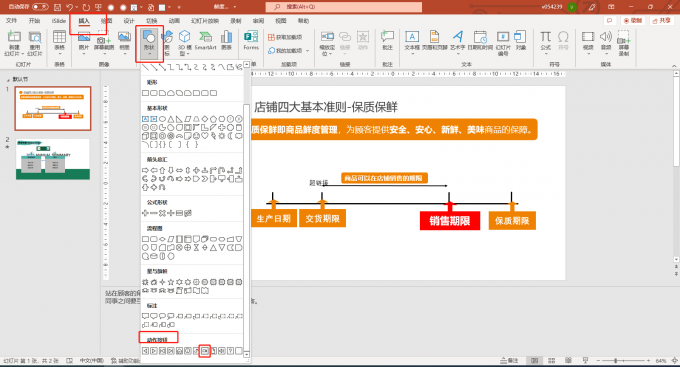Expand the 3D models dropdown arrow

coord(188,54)
